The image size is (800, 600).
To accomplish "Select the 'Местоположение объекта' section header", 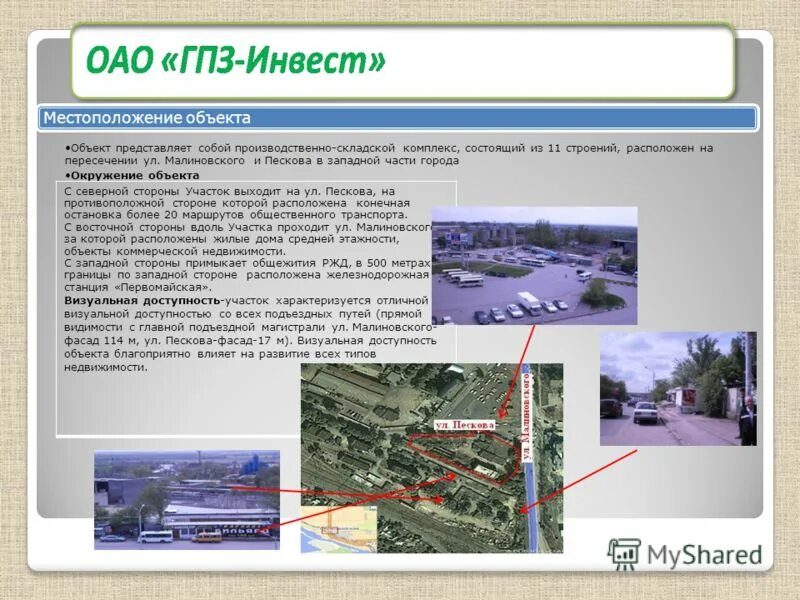I will click(398, 118).
